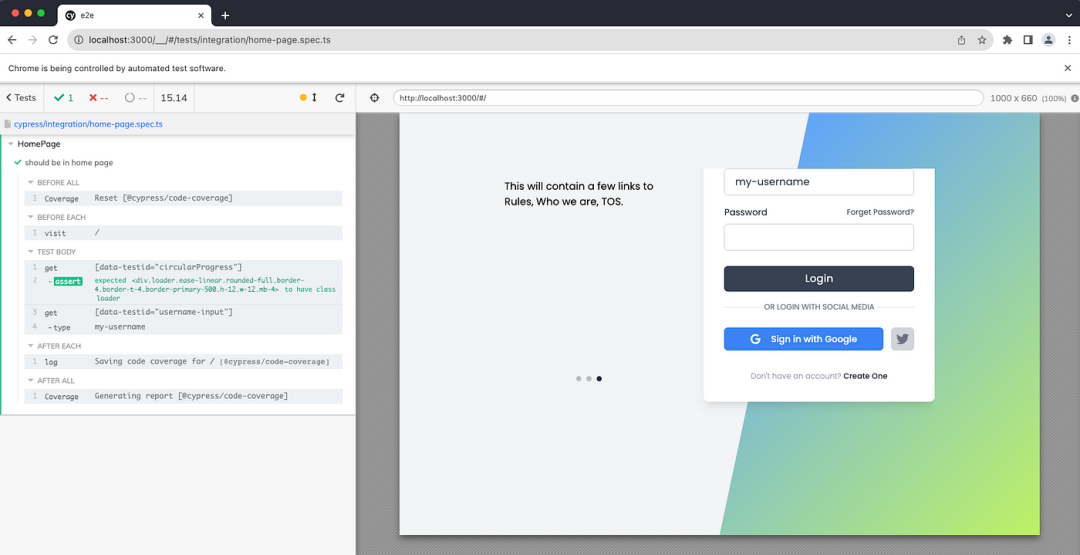Image resolution: width=1080 pixels, height=555 pixels.
Task: Click the Password input field
Action: pyautogui.click(x=818, y=237)
